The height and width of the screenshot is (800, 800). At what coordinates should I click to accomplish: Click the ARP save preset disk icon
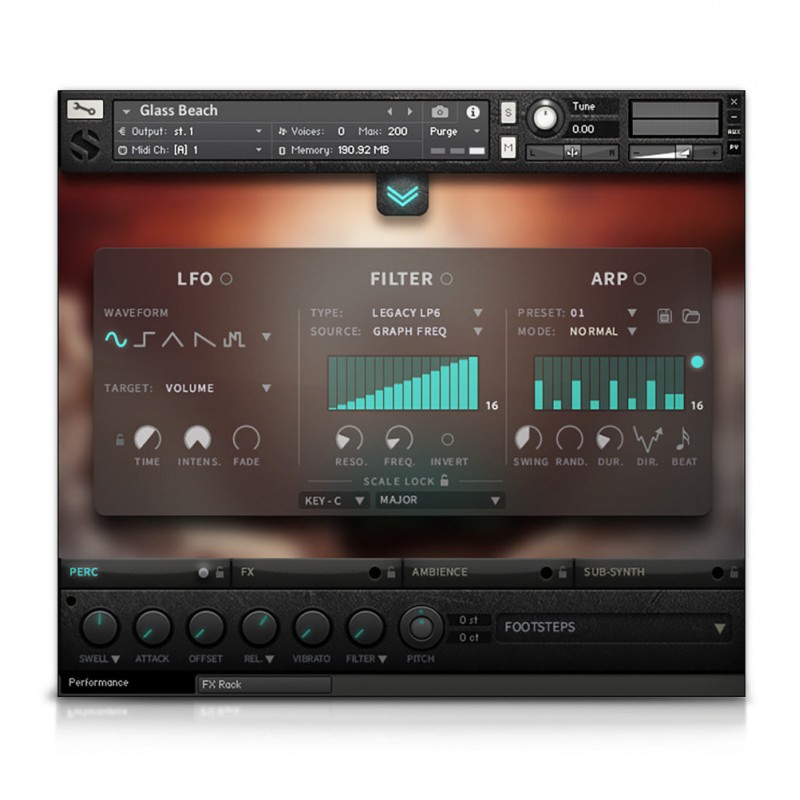tap(664, 315)
